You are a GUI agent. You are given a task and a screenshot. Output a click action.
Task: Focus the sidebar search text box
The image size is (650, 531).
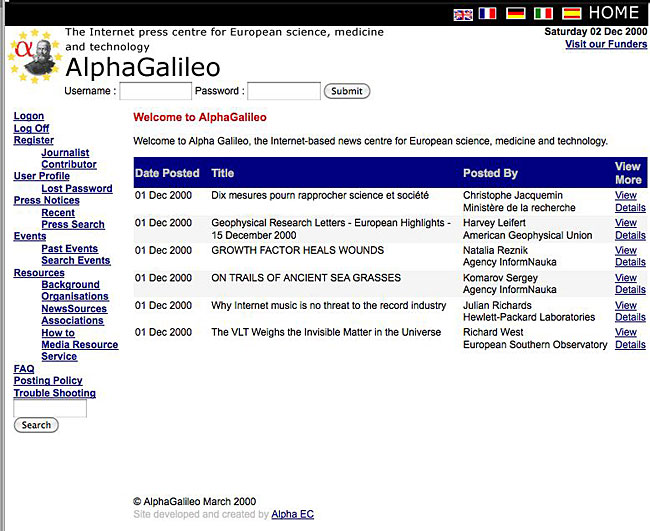(x=50, y=408)
